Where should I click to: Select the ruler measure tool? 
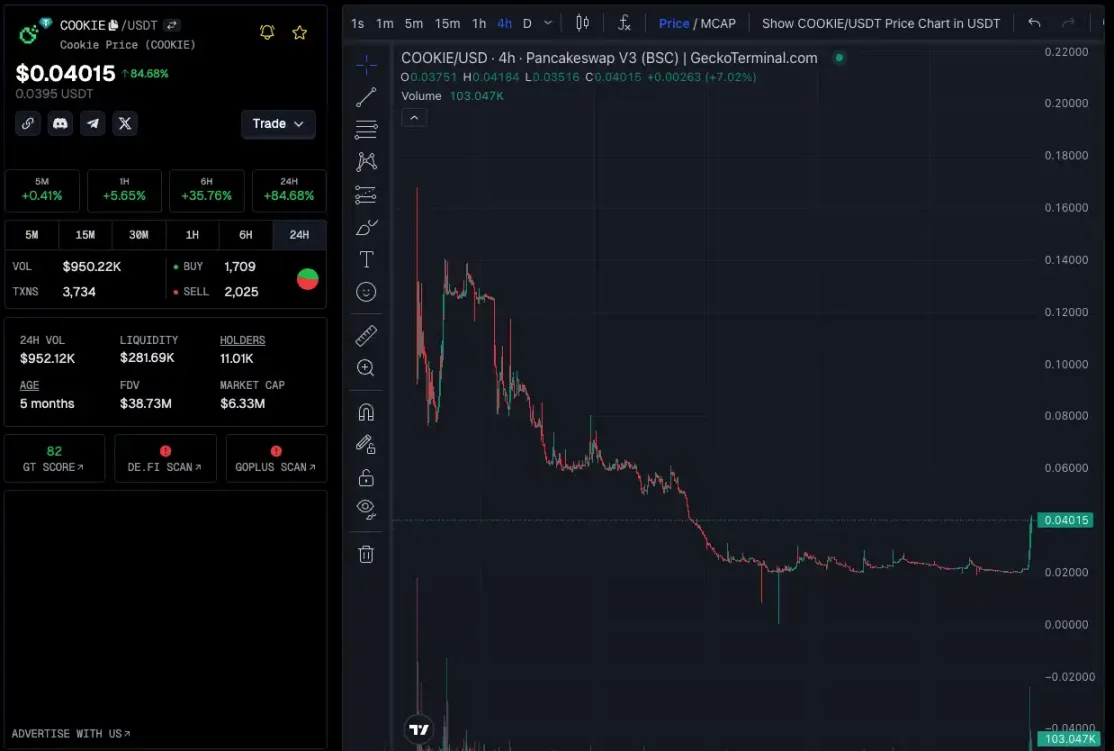366,335
